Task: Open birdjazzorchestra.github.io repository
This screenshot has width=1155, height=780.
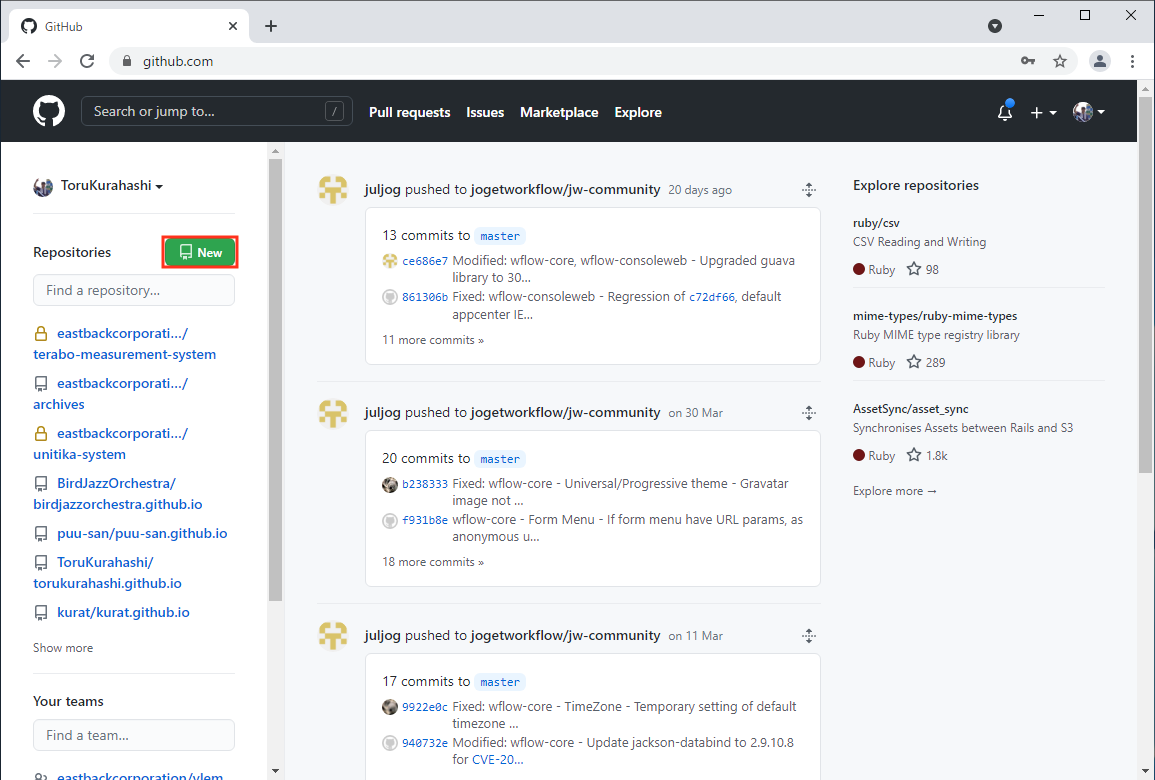Action: pos(118,494)
